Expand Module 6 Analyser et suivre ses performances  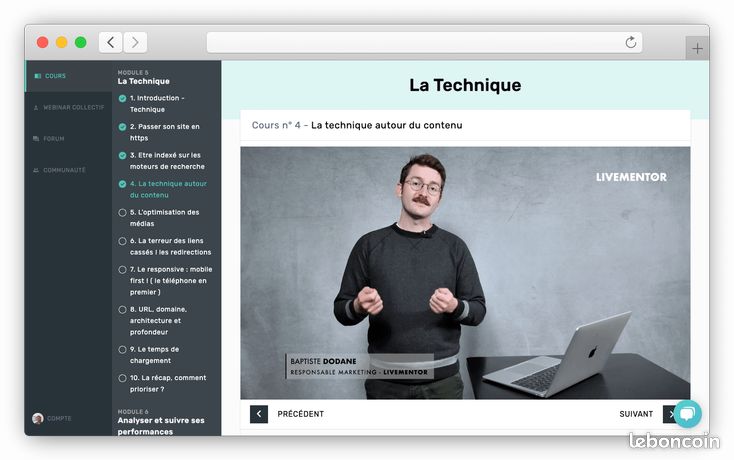[x=161, y=422]
